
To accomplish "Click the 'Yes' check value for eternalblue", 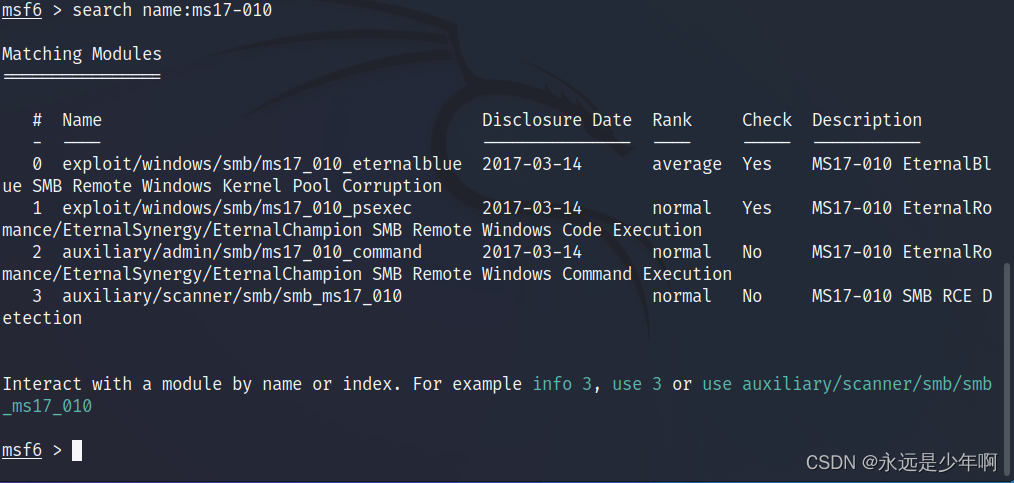I will [x=757, y=164].
